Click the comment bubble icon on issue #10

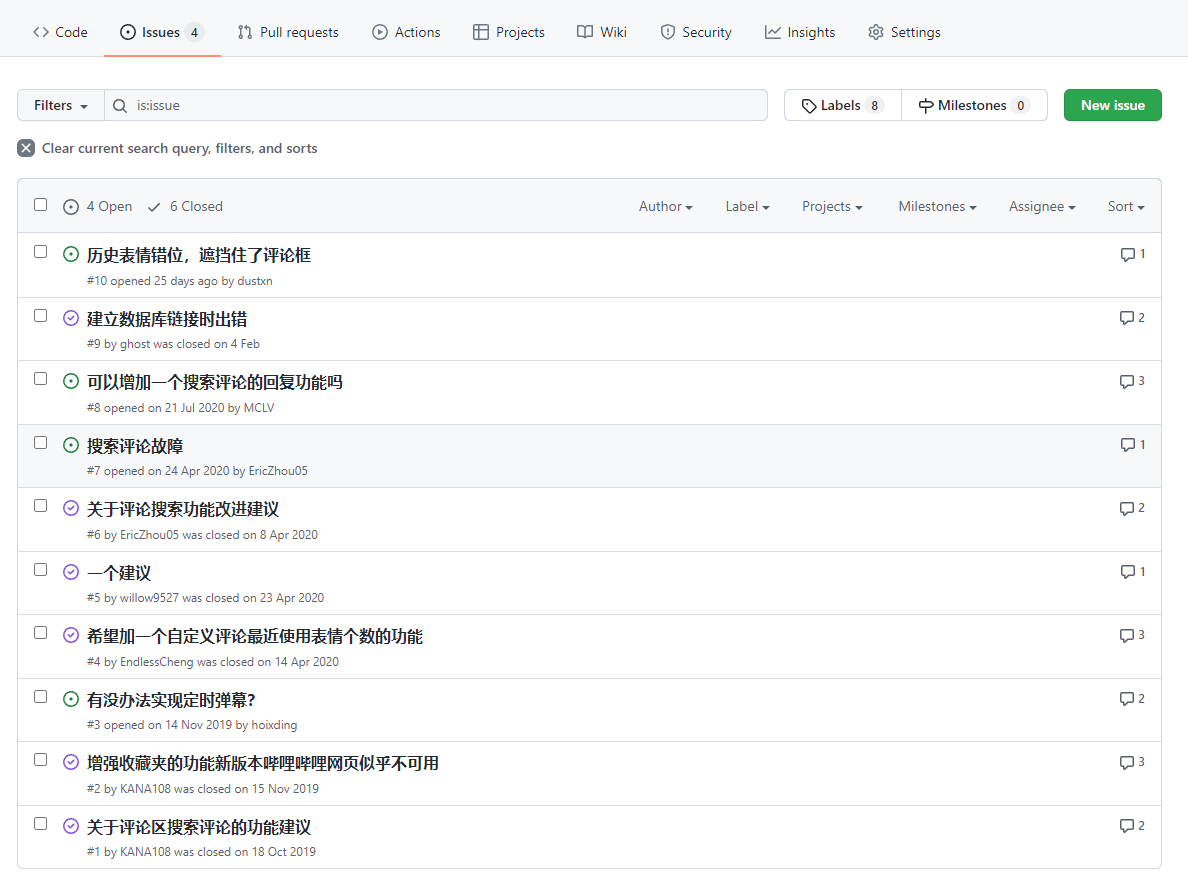tap(1127, 254)
